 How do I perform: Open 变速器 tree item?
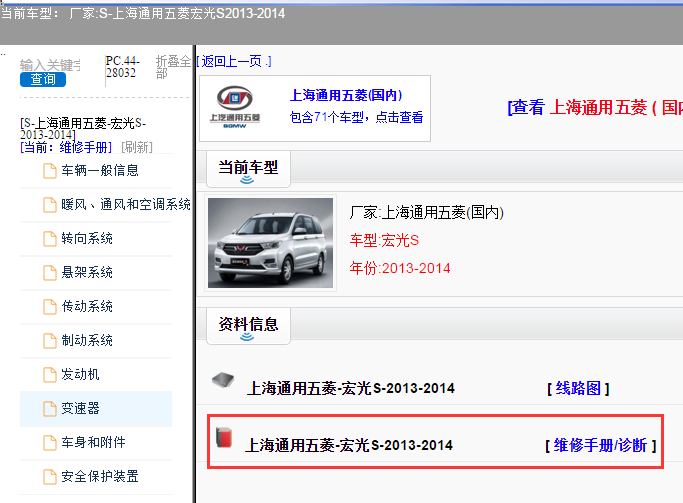(x=80, y=408)
